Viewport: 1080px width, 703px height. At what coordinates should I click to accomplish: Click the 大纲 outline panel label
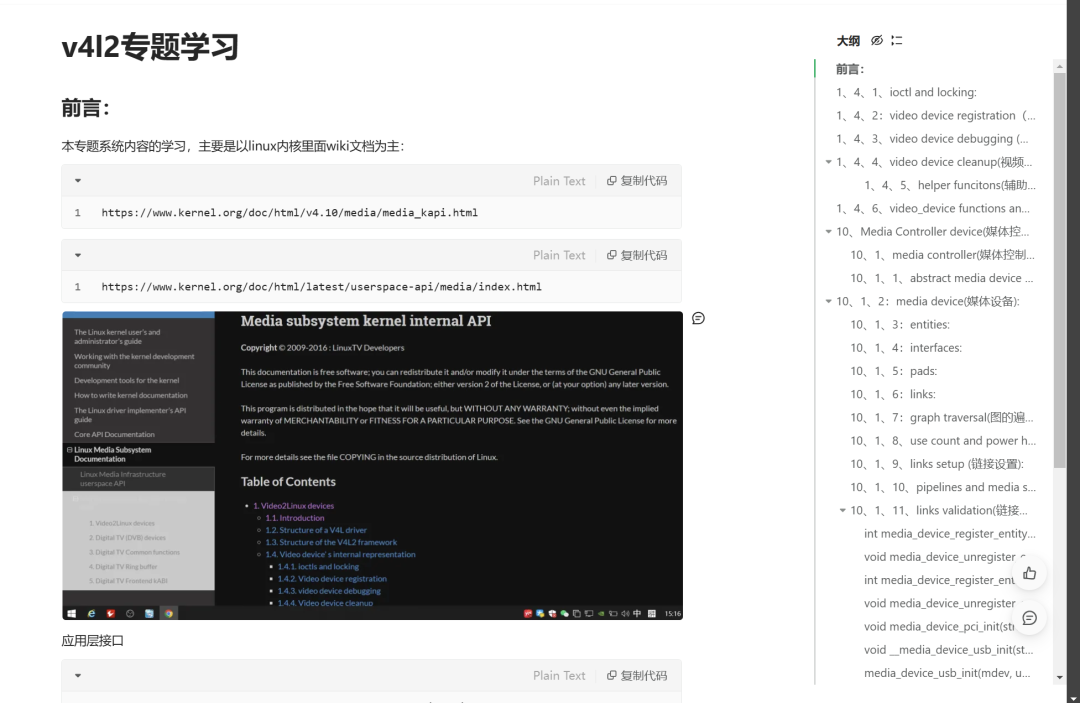(x=848, y=41)
